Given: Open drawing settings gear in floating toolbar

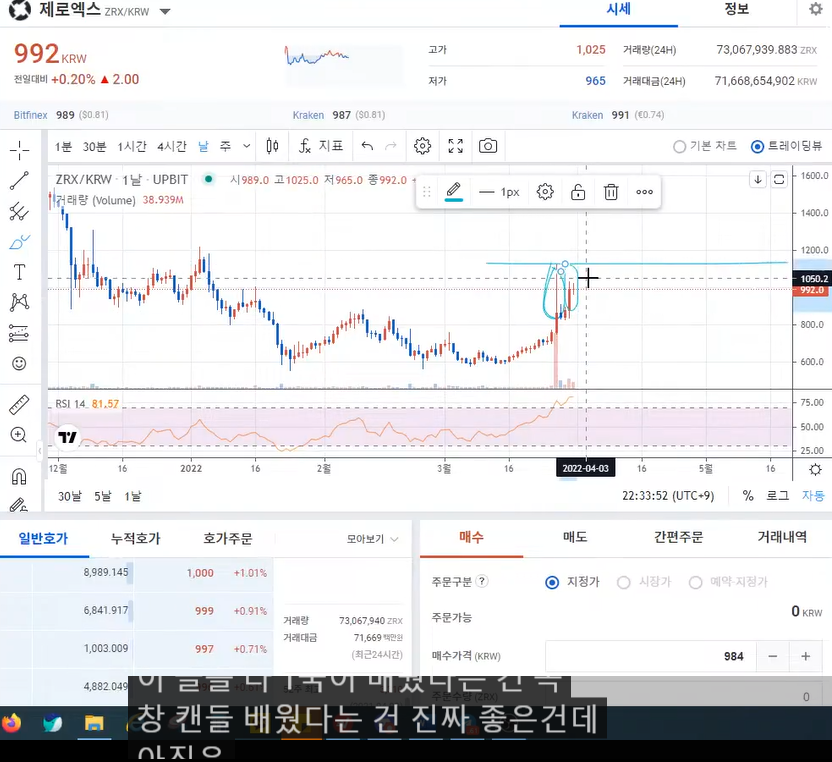Looking at the screenshot, I should pos(545,192).
